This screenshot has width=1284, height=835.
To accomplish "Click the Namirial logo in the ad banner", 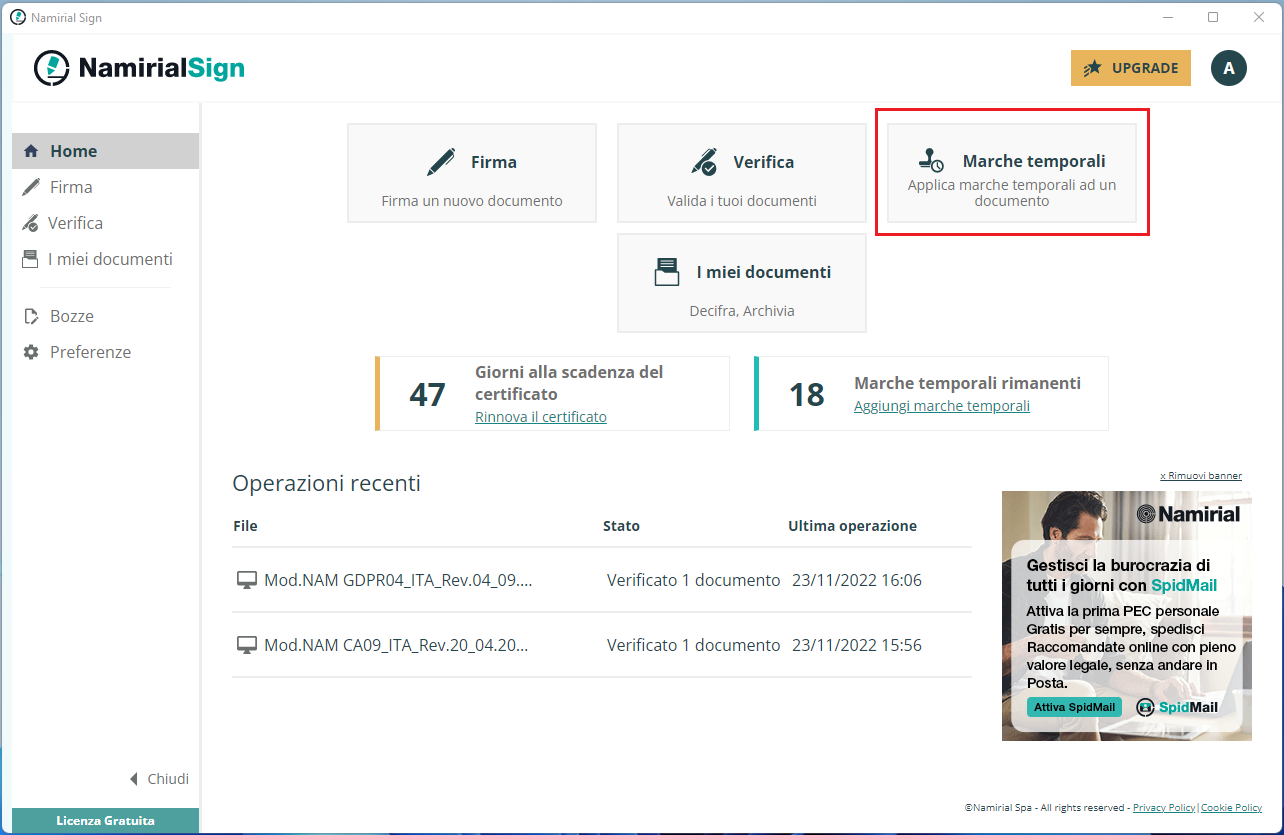I will pyautogui.click(x=1188, y=514).
